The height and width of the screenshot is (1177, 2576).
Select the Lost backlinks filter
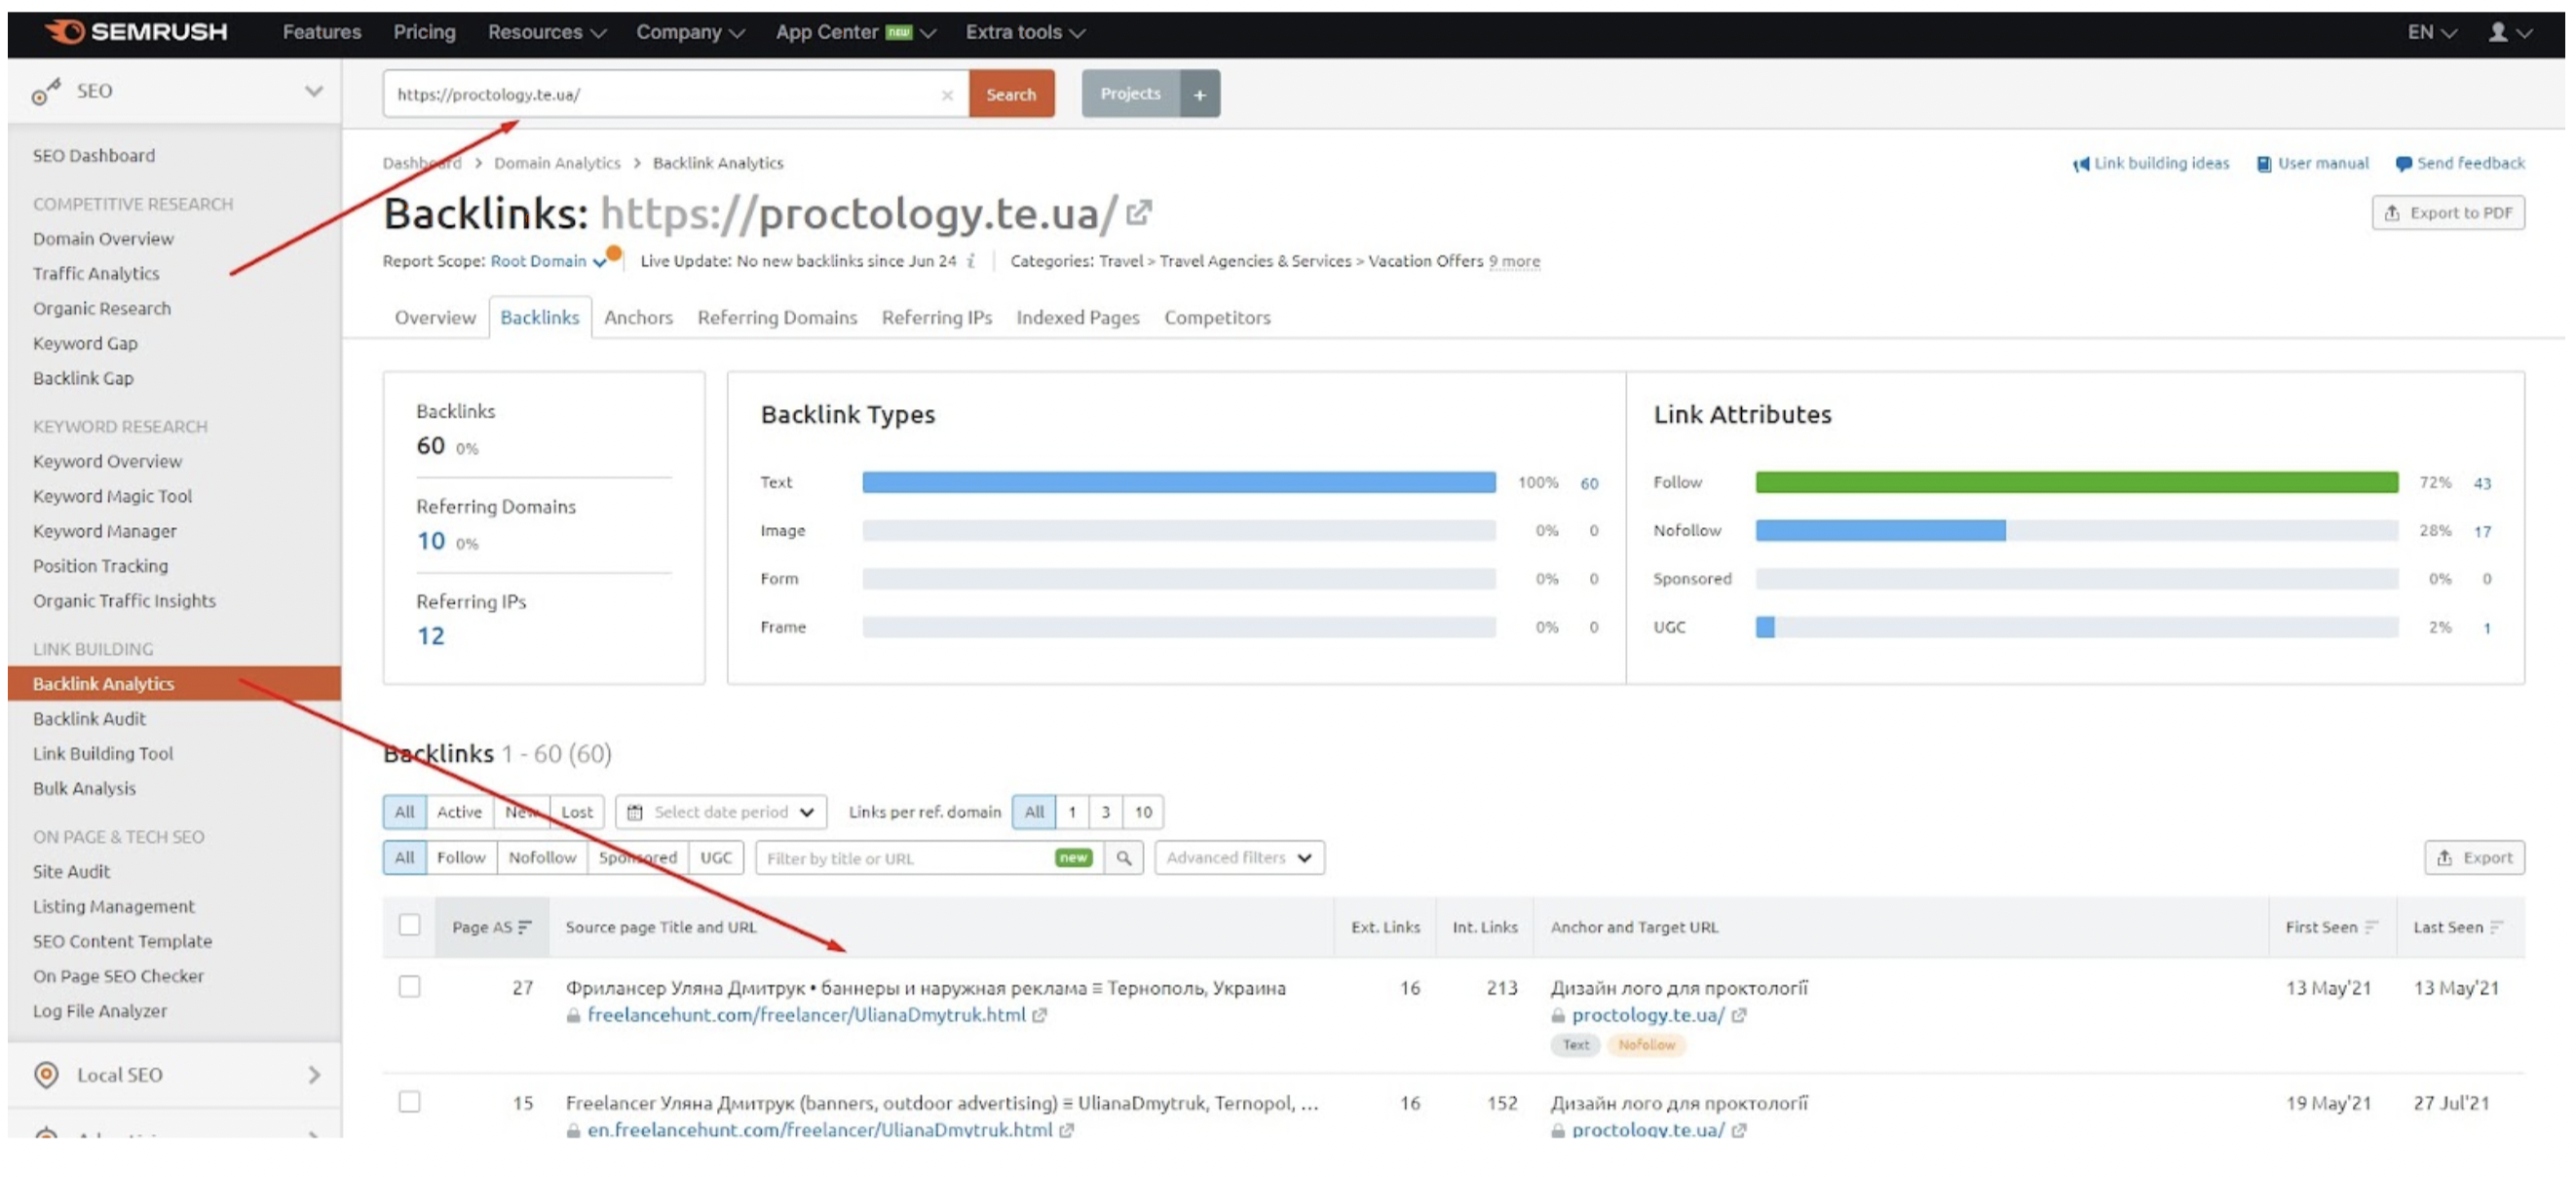click(577, 812)
